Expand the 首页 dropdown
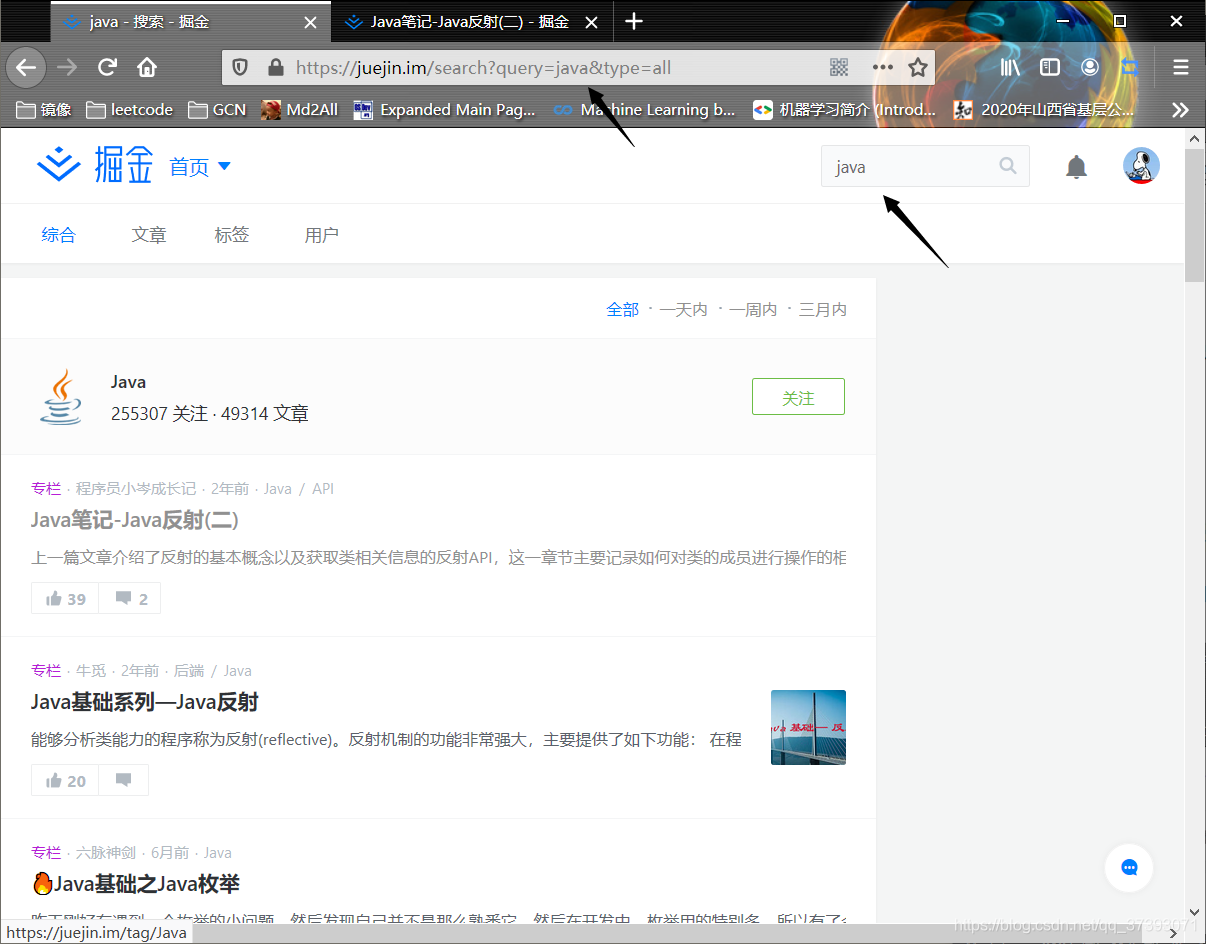This screenshot has height=944, width=1206. click(200, 167)
